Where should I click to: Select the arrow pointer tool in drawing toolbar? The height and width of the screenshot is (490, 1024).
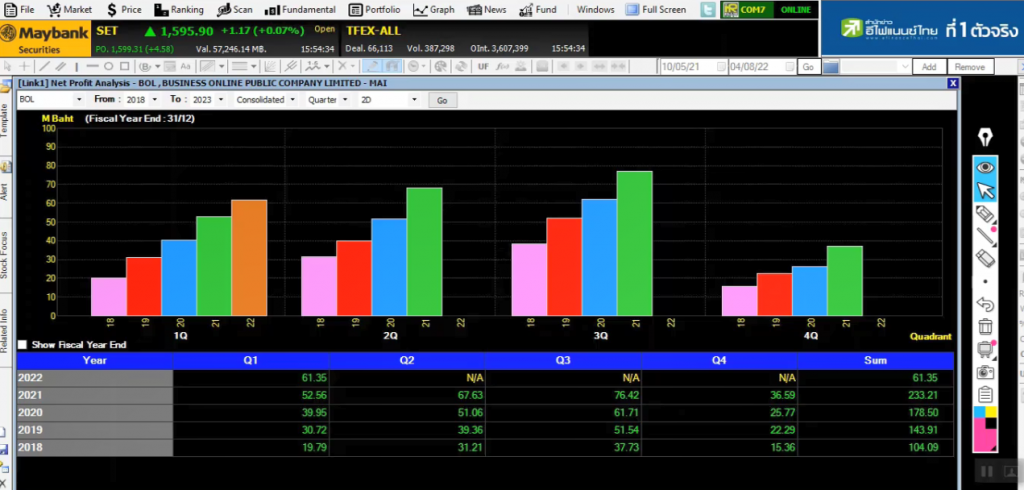8,66
